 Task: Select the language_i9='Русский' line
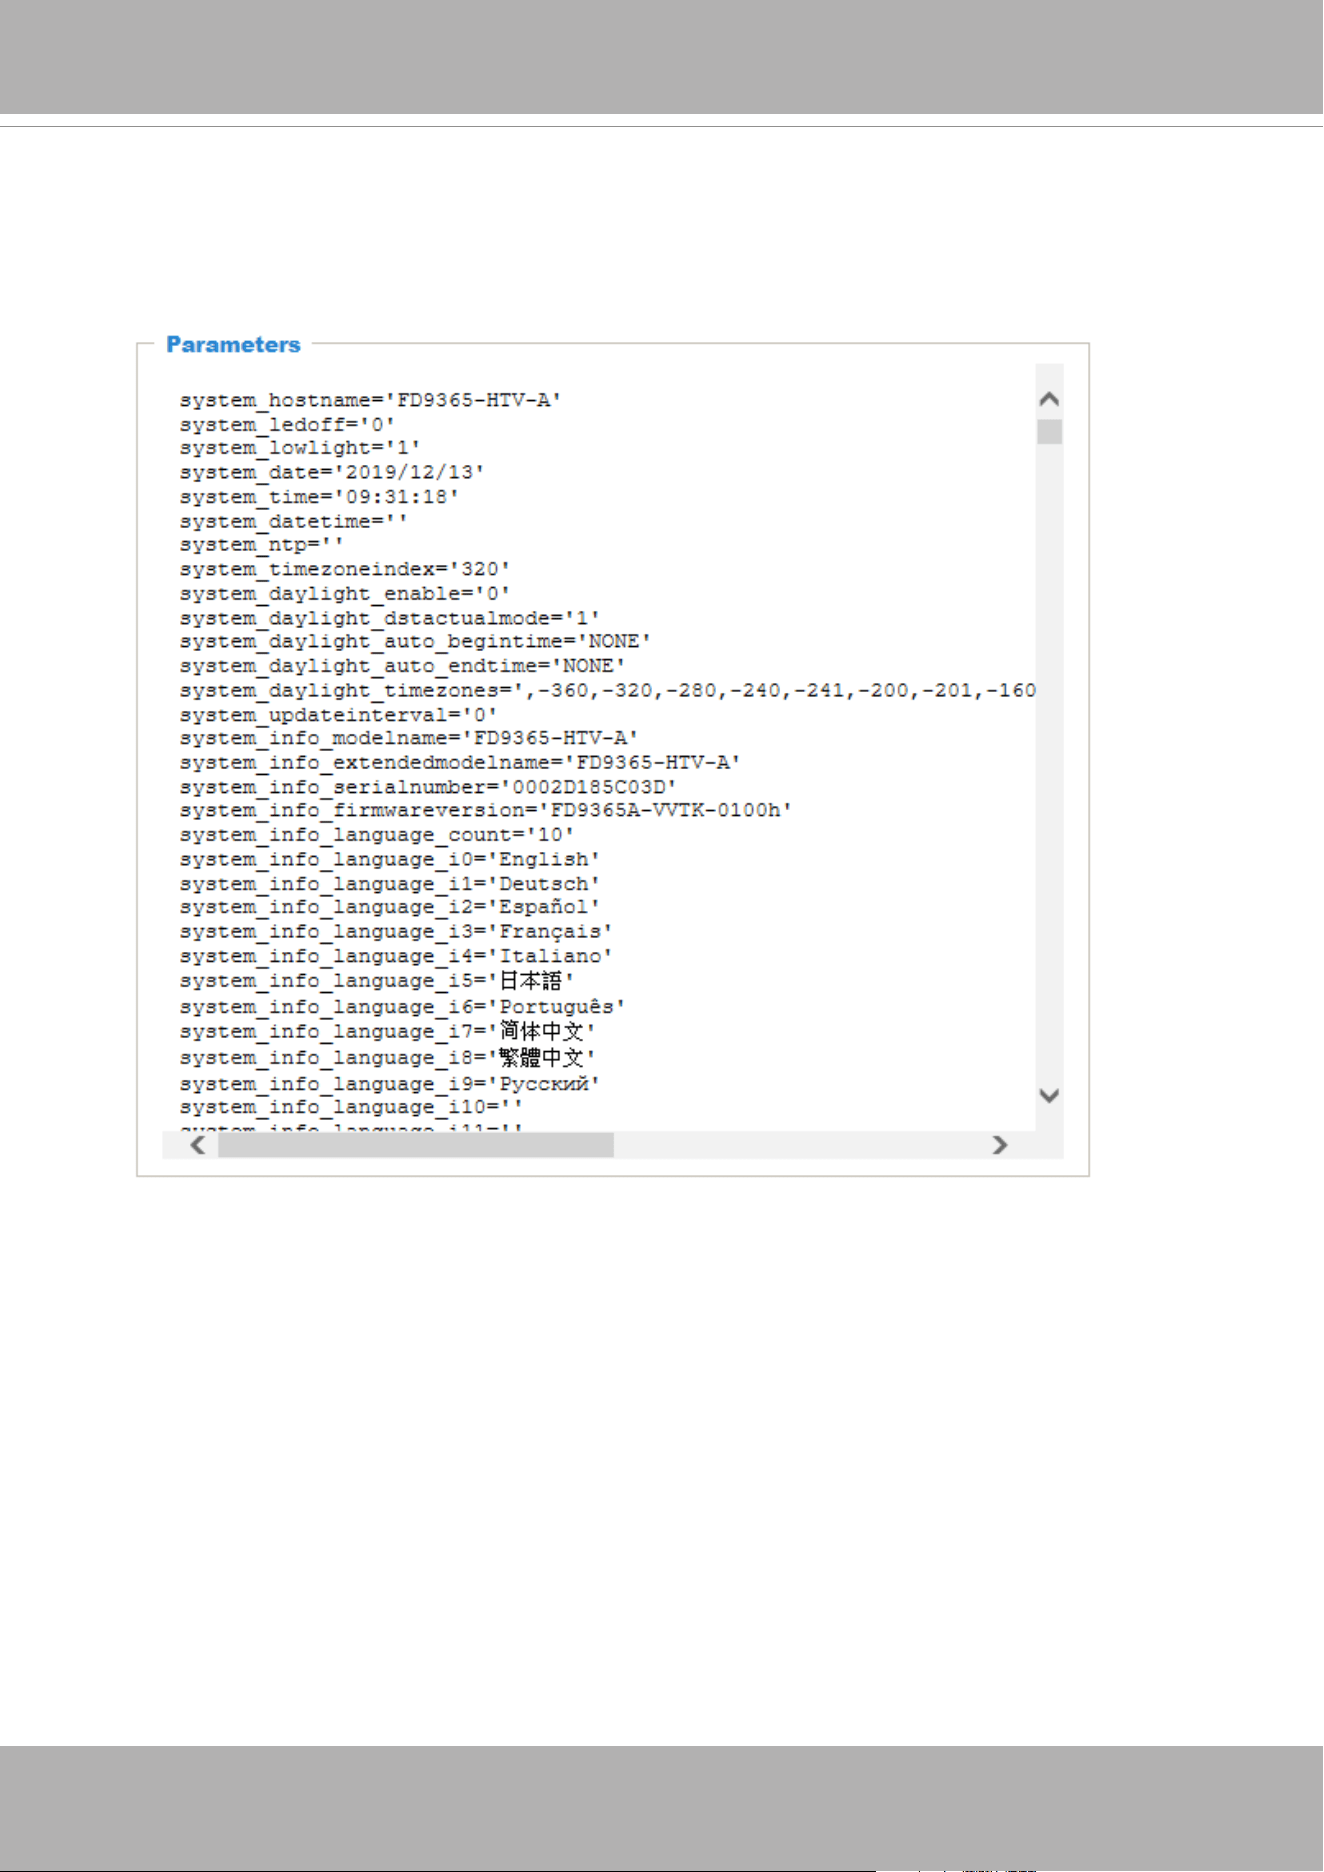(x=390, y=1084)
